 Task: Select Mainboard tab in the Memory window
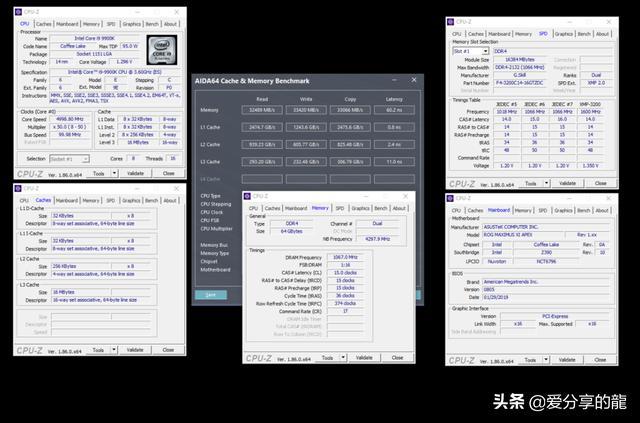296,208
